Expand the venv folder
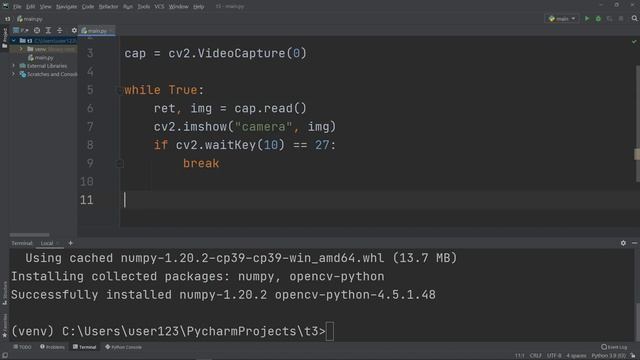This screenshot has height=360, width=640. click(21, 49)
